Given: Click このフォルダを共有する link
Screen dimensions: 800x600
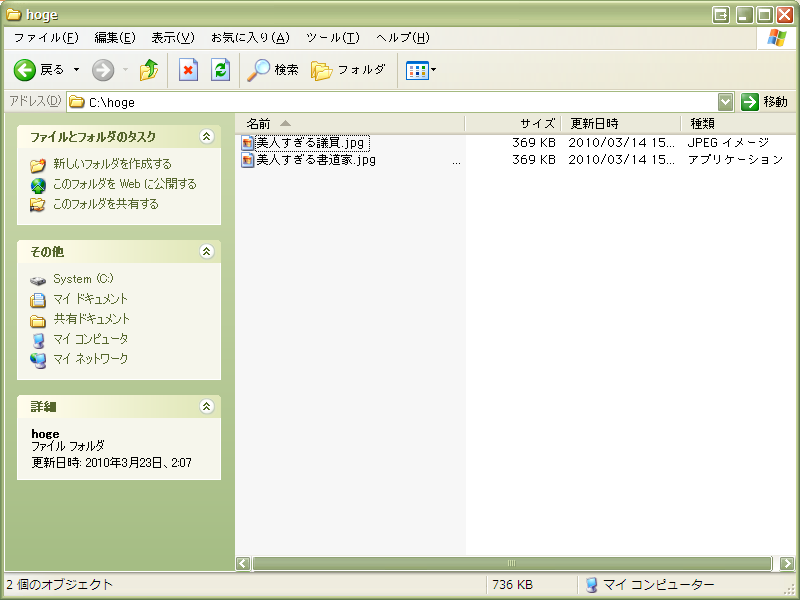Looking at the screenshot, I should coord(106,204).
